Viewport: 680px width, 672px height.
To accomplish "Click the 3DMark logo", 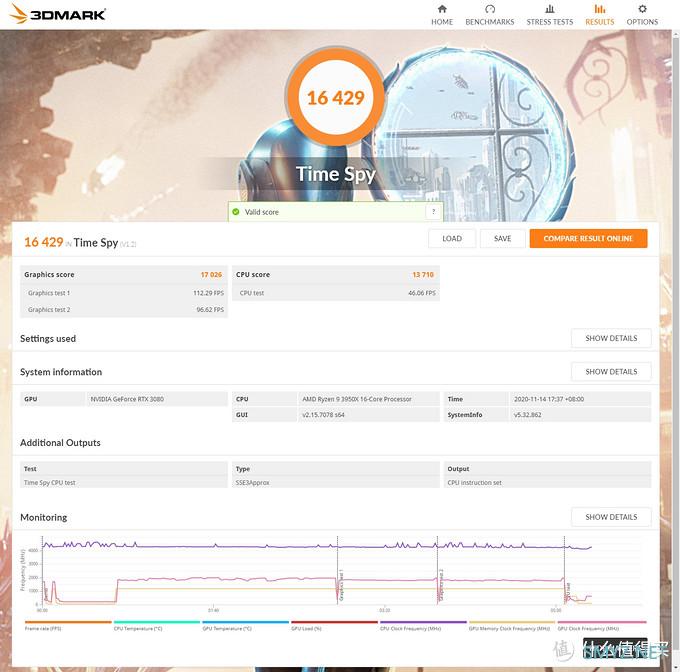I will pyautogui.click(x=57, y=14).
